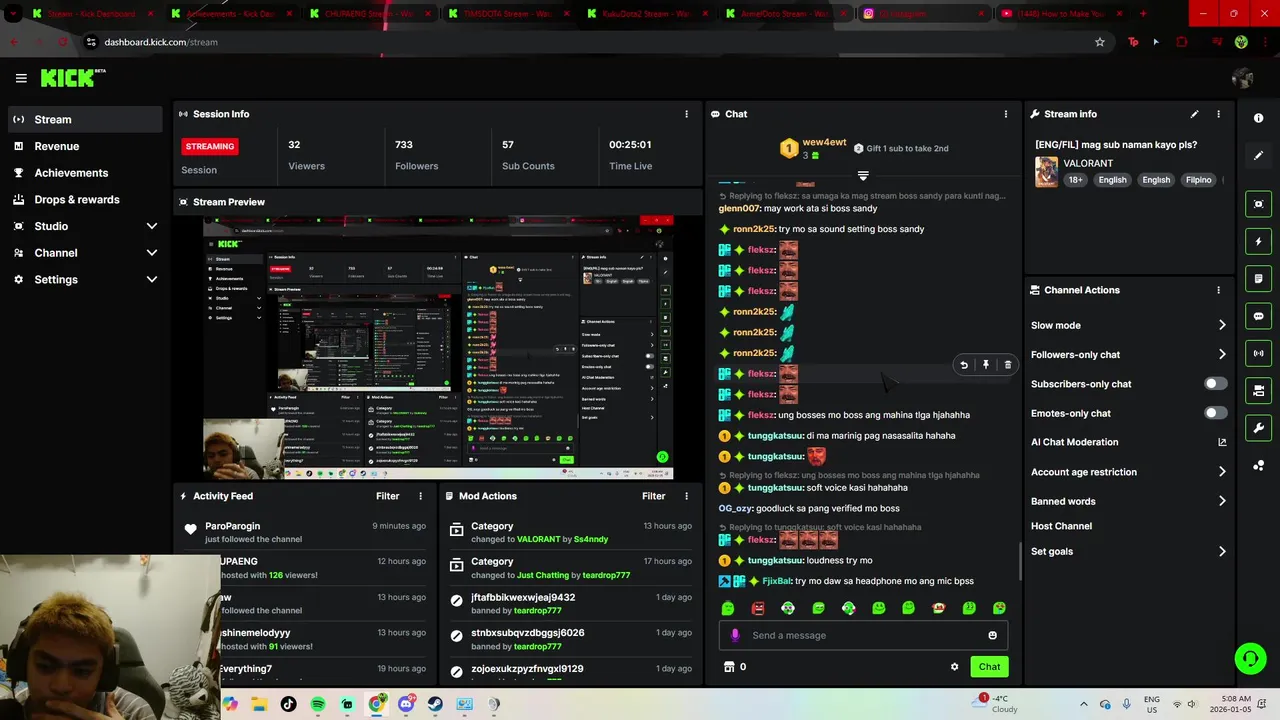Open AI Chat Moderation external link
The image size is (1280, 720).
[x=1222, y=442]
